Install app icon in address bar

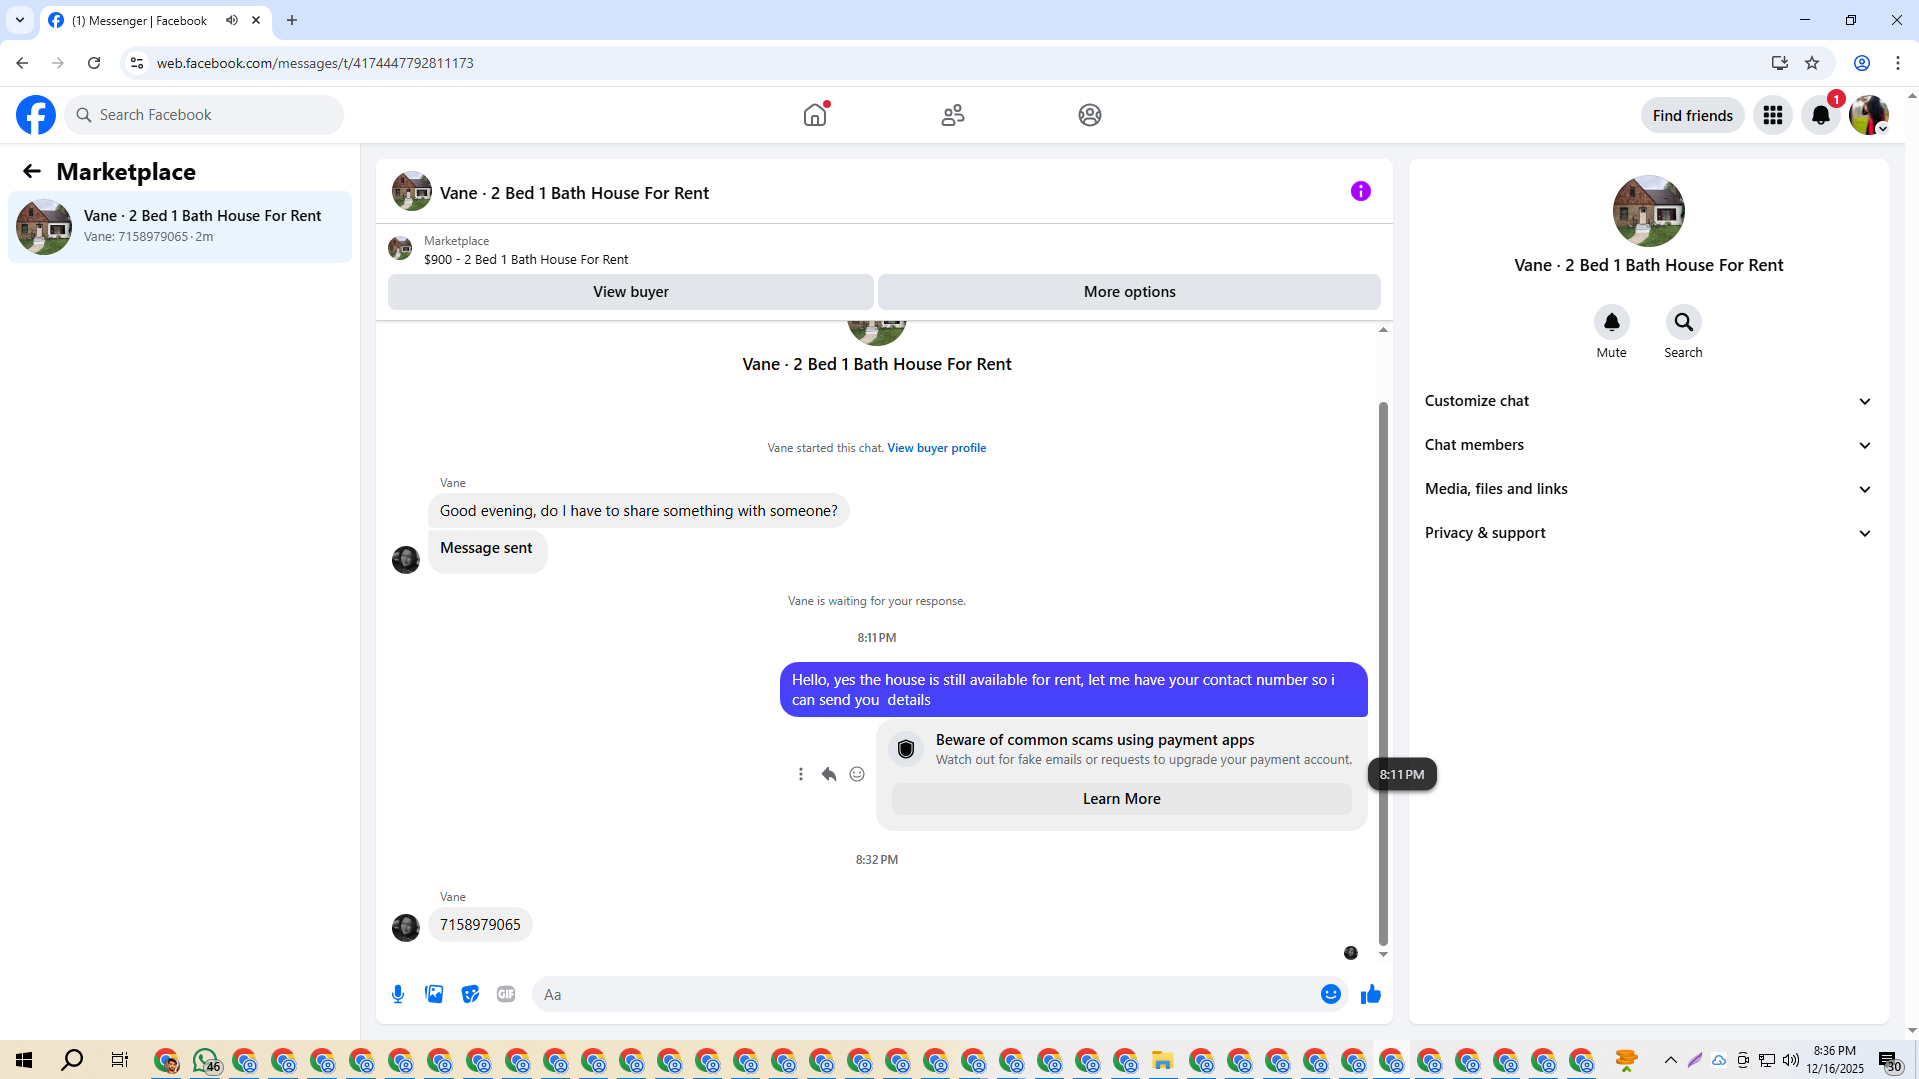[x=1780, y=63]
